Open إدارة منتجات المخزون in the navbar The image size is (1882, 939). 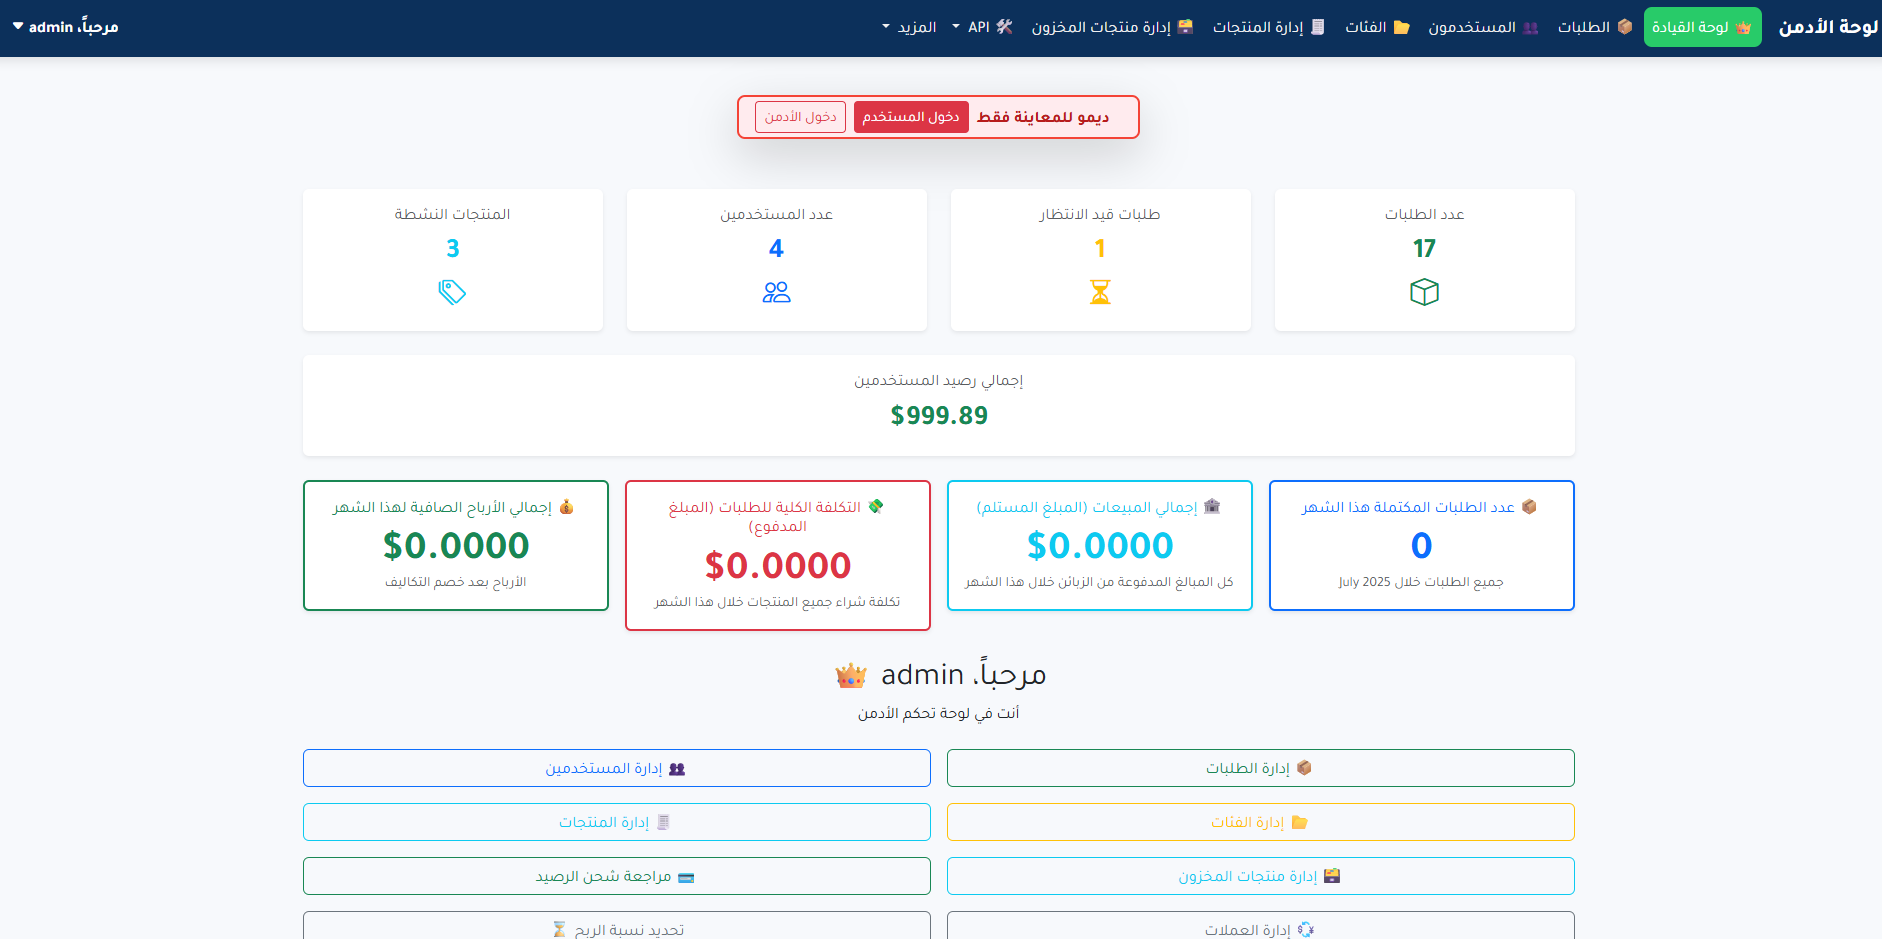click(1112, 27)
